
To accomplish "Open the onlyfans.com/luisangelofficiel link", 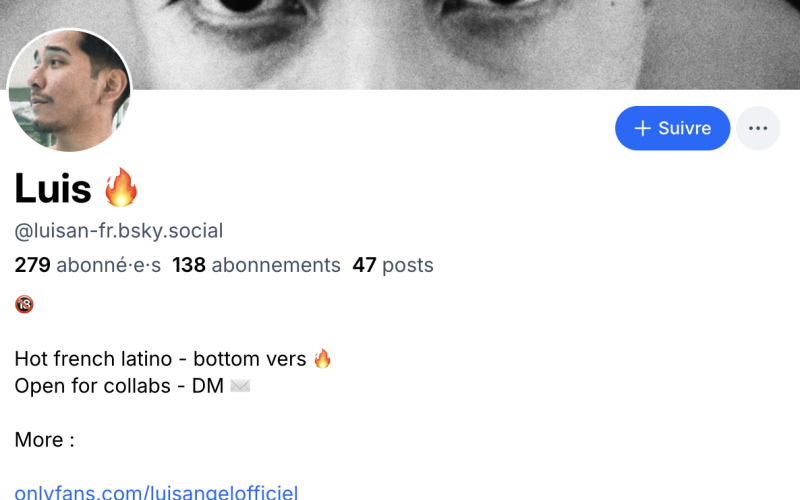I will click(x=156, y=492).
